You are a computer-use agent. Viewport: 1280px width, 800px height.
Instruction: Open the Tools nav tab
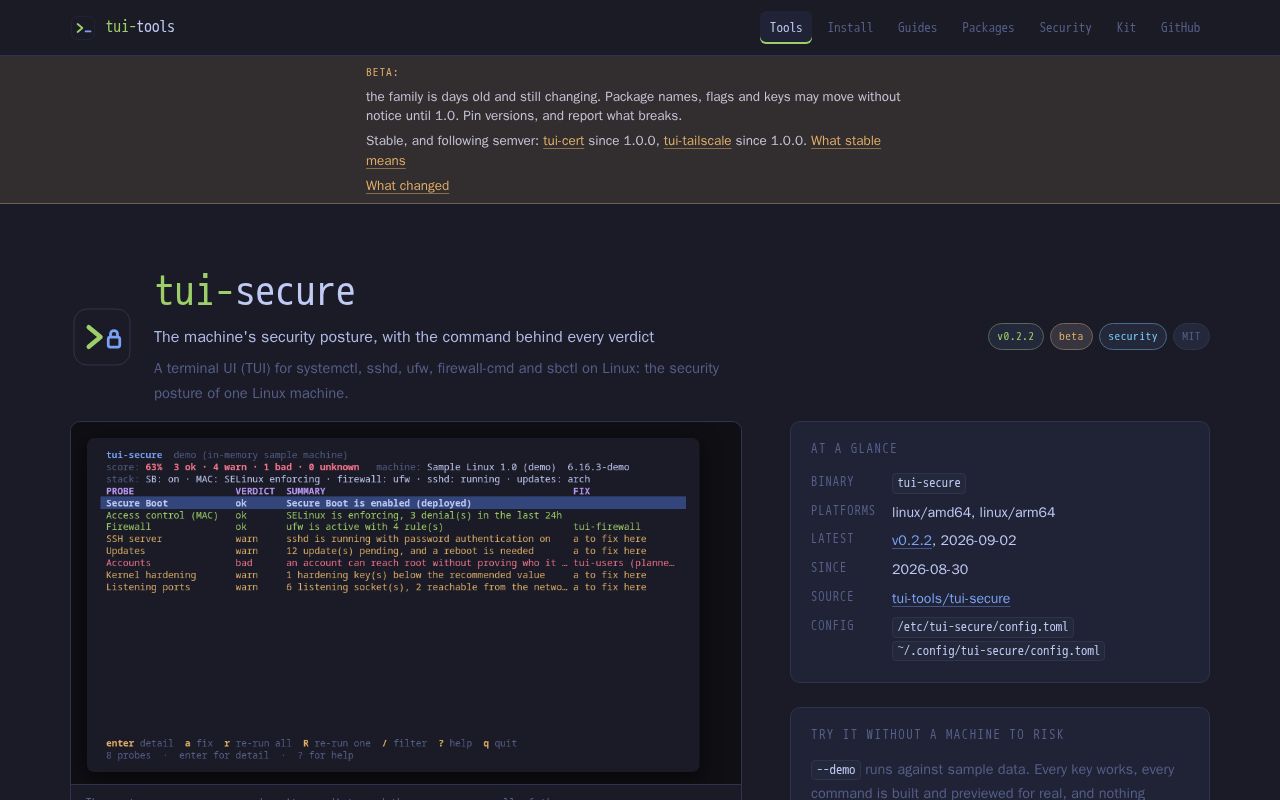pyautogui.click(x=786, y=27)
